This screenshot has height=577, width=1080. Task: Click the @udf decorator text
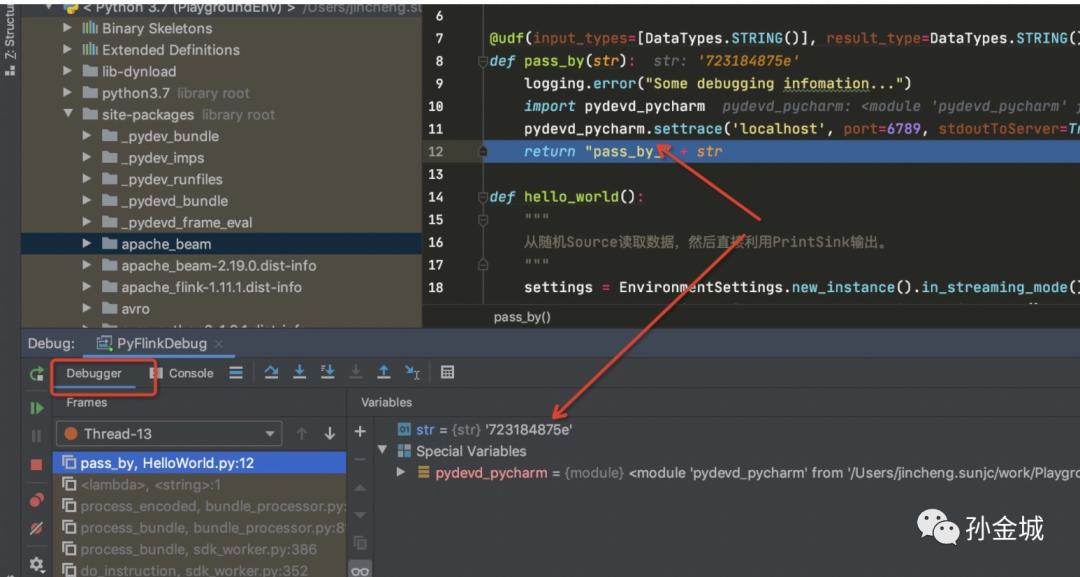[x=507, y=38]
